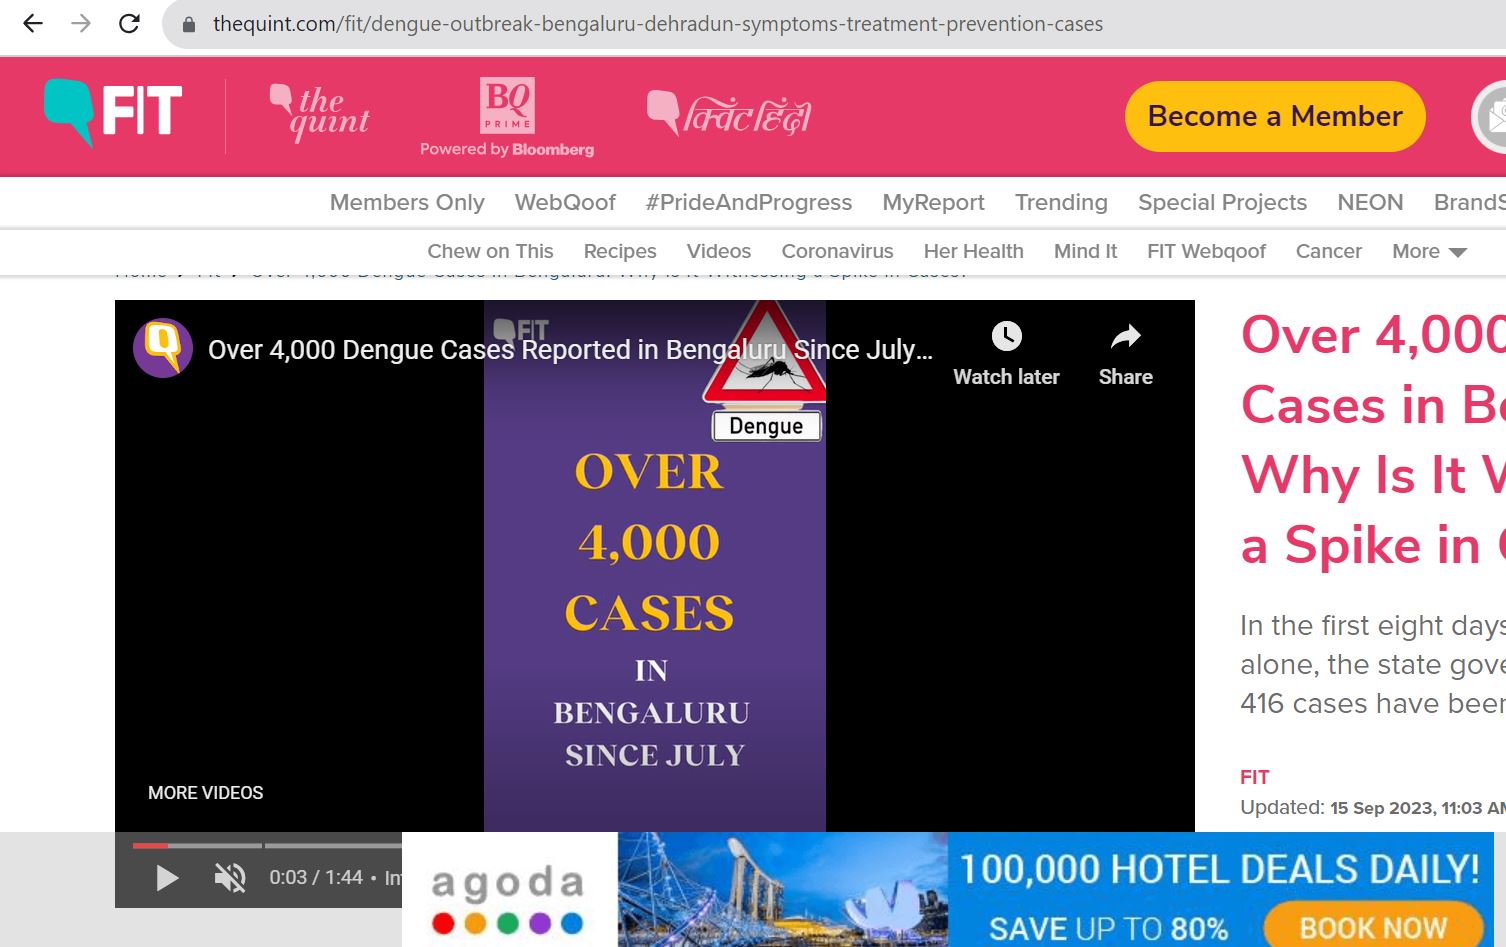Click the 0:03 / 1:44 time display
This screenshot has height=947, width=1506.
tap(316, 877)
